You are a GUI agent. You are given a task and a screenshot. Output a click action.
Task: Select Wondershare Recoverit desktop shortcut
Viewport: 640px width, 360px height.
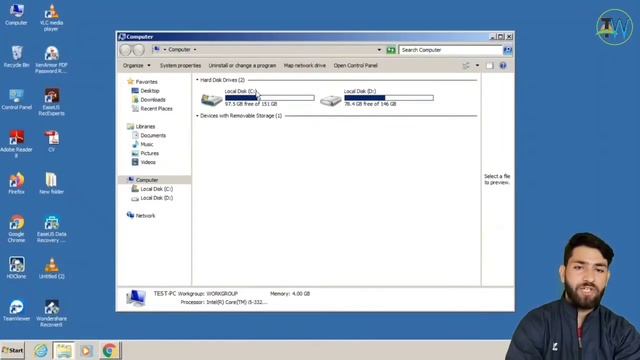[x=51, y=313]
